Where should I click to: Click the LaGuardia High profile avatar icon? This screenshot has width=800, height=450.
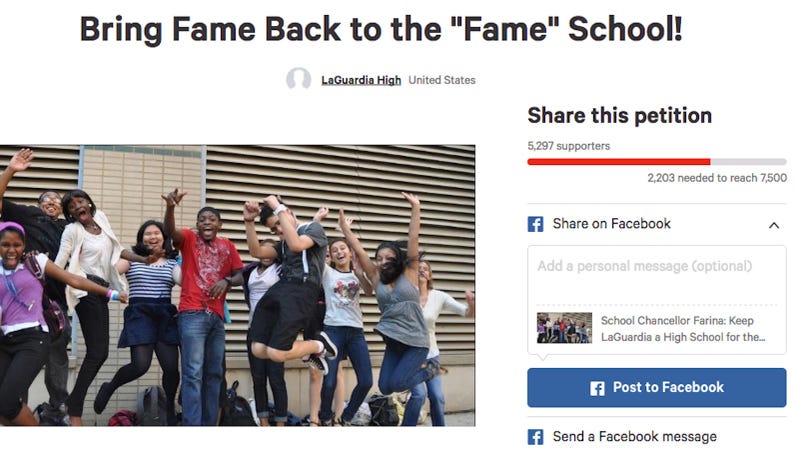click(298, 80)
